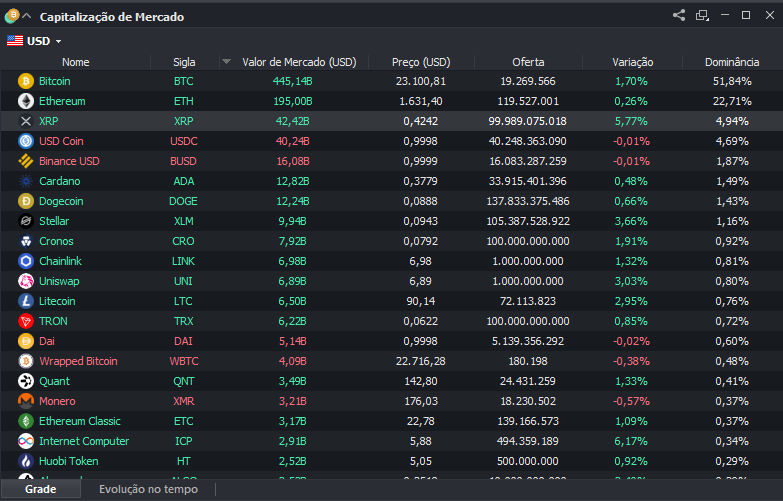Click the USD Coin icon
Screen dimensions: 783x501
[26, 141]
